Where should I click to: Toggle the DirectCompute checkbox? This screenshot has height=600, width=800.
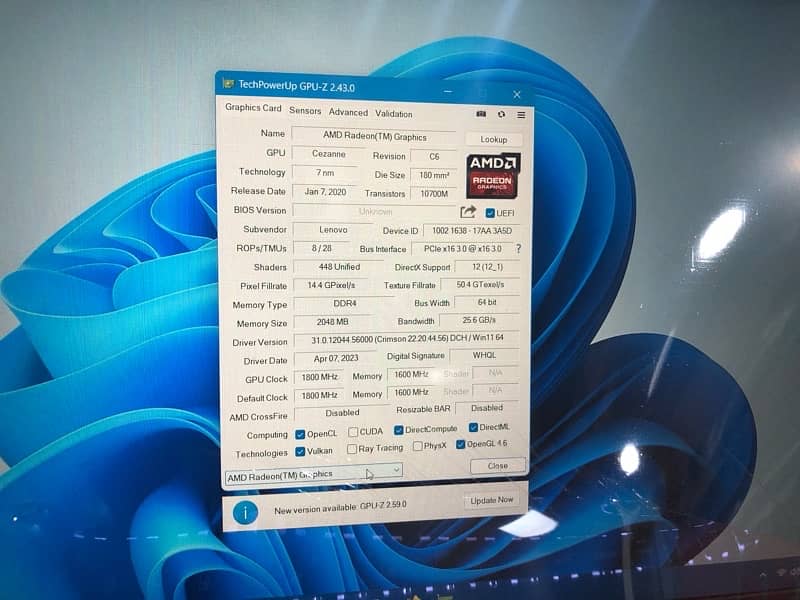(398, 430)
